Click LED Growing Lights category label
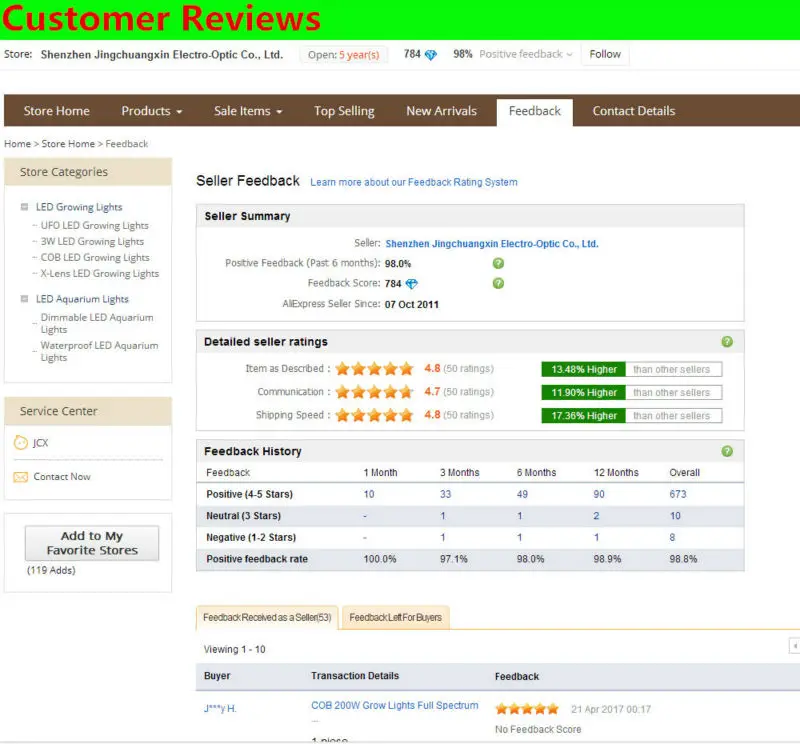Screen dimensions: 800x744 click(79, 207)
